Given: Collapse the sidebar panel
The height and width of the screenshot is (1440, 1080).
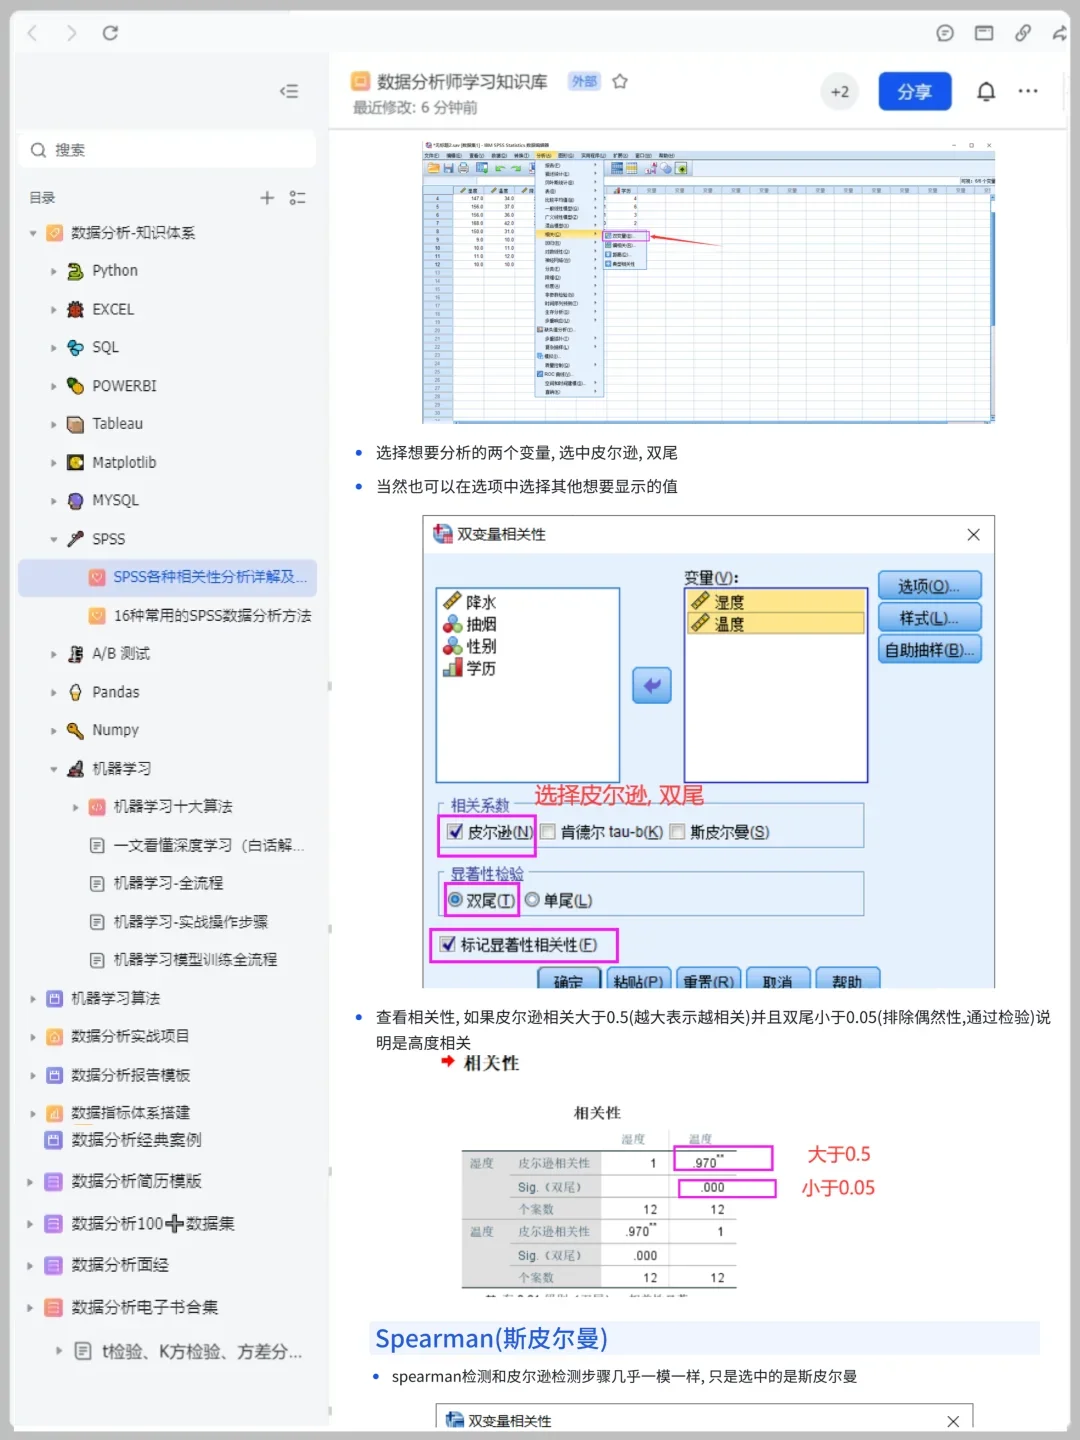Looking at the screenshot, I should click(289, 91).
